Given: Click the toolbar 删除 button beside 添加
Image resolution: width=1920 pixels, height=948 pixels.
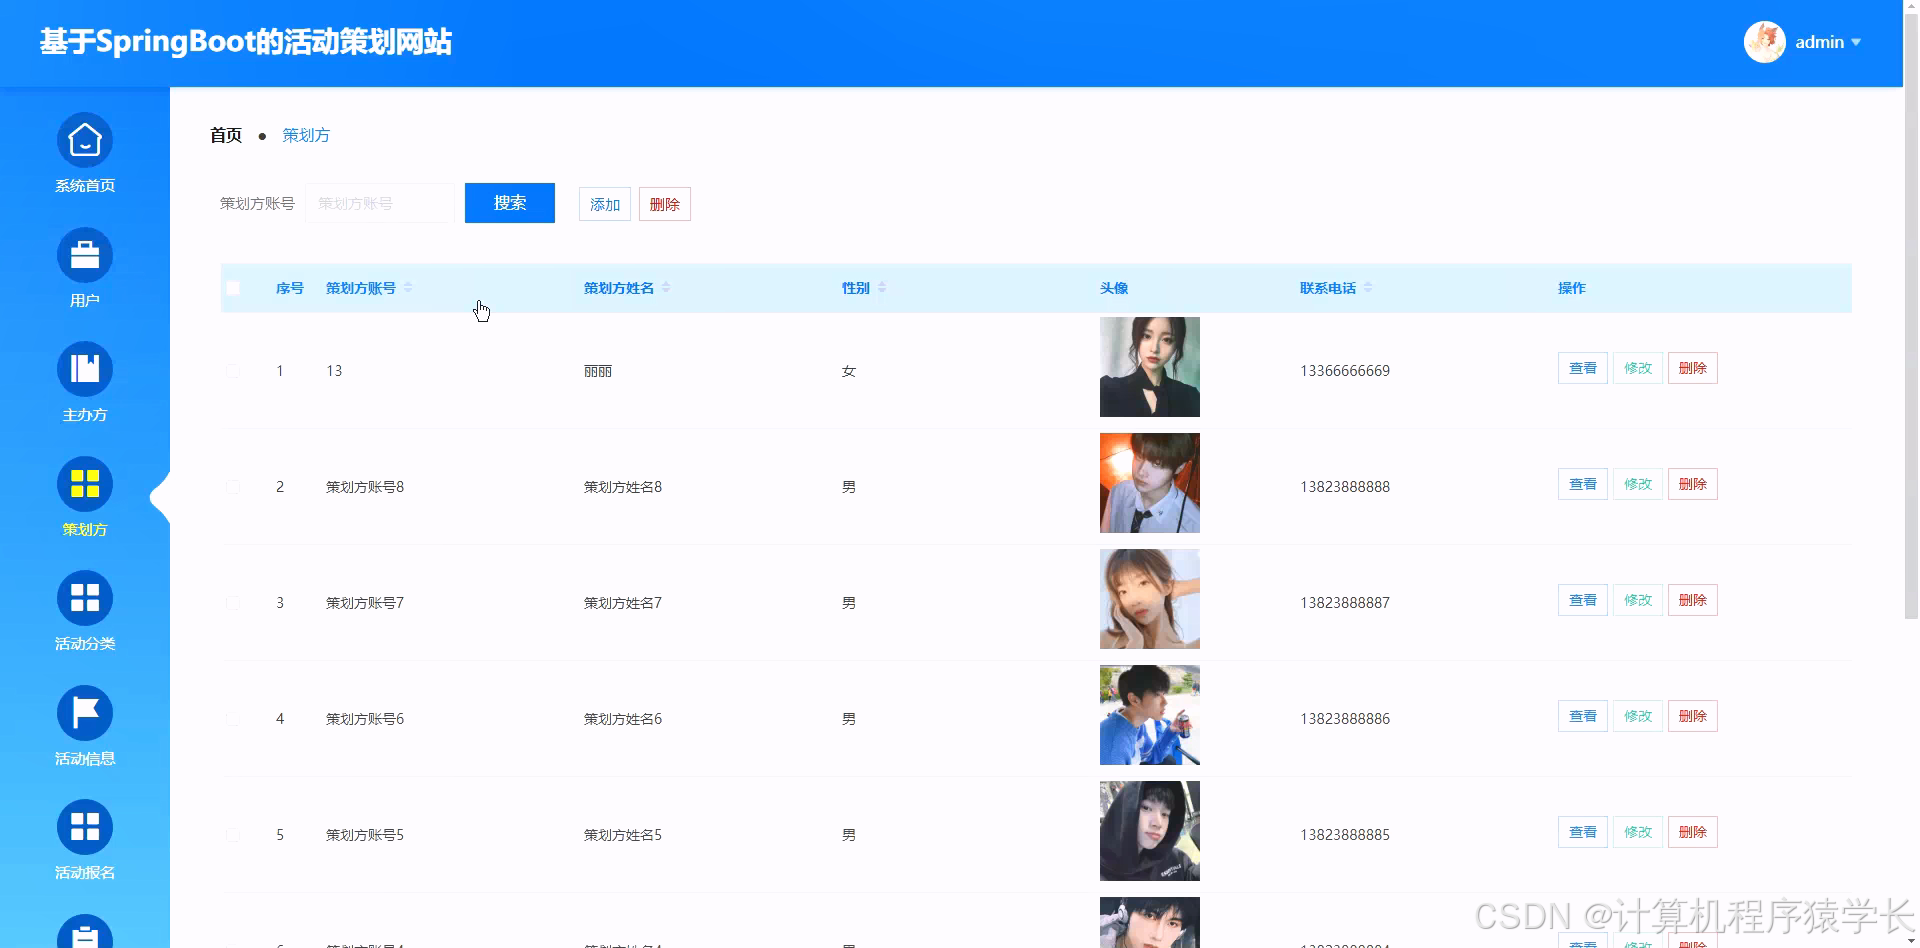Looking at the screenshot, I should click(665, 204).
